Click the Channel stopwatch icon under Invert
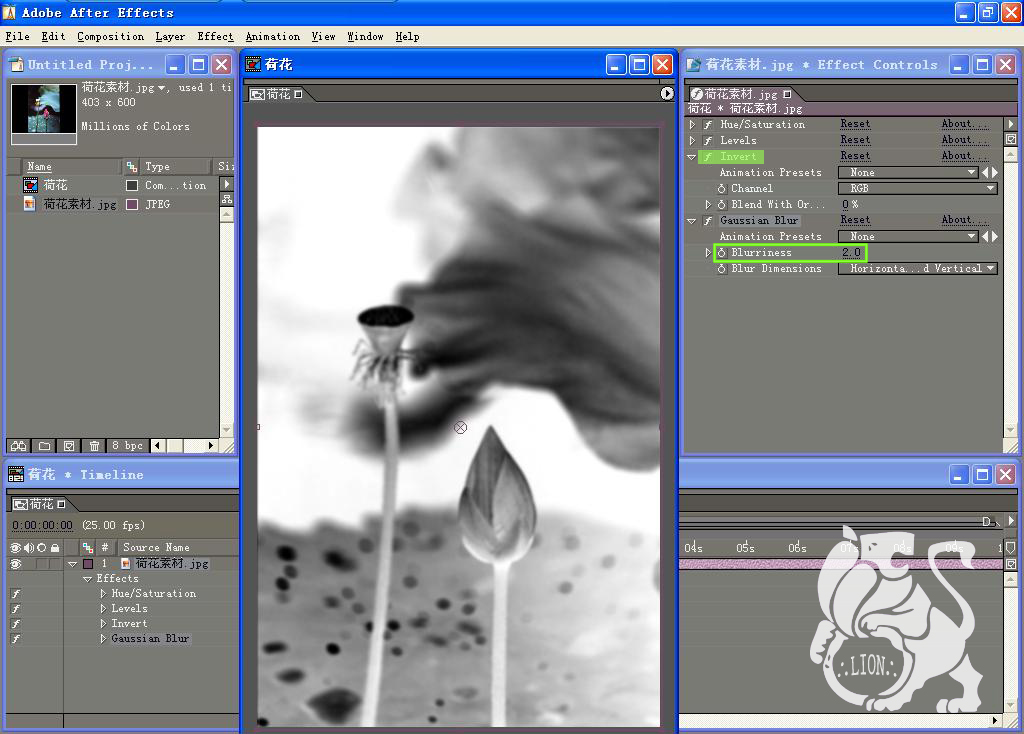This screenshot has height=734, width=1024. pos(722,189)
